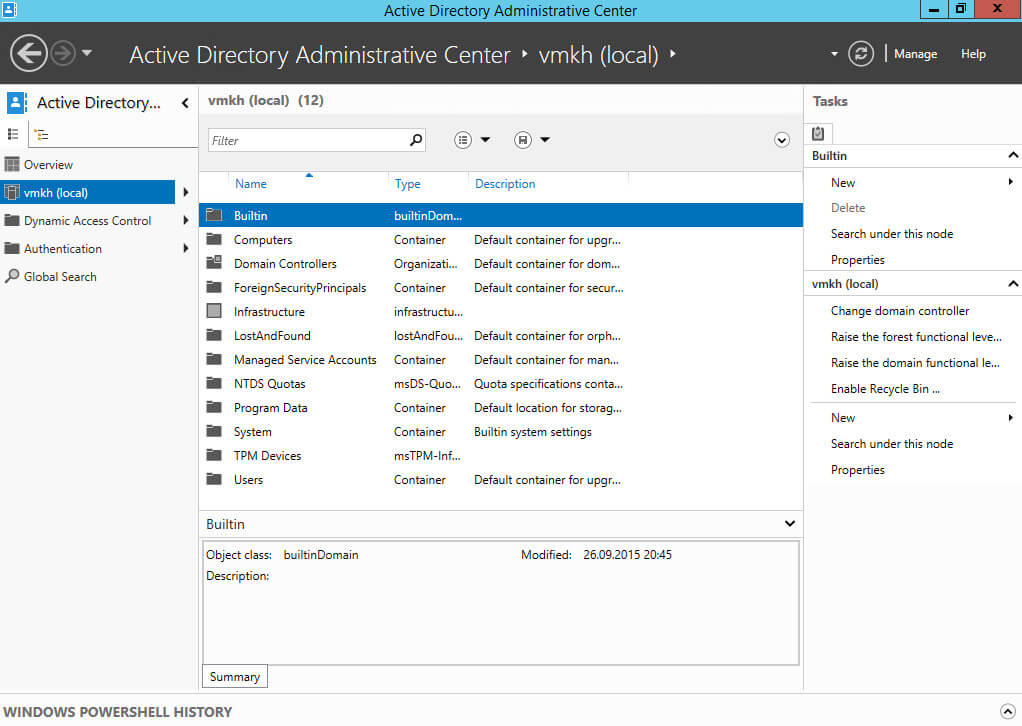Open dropdown arrow beside save icon
Viewport: 1022px width, 726px height.
pos(545,139)
